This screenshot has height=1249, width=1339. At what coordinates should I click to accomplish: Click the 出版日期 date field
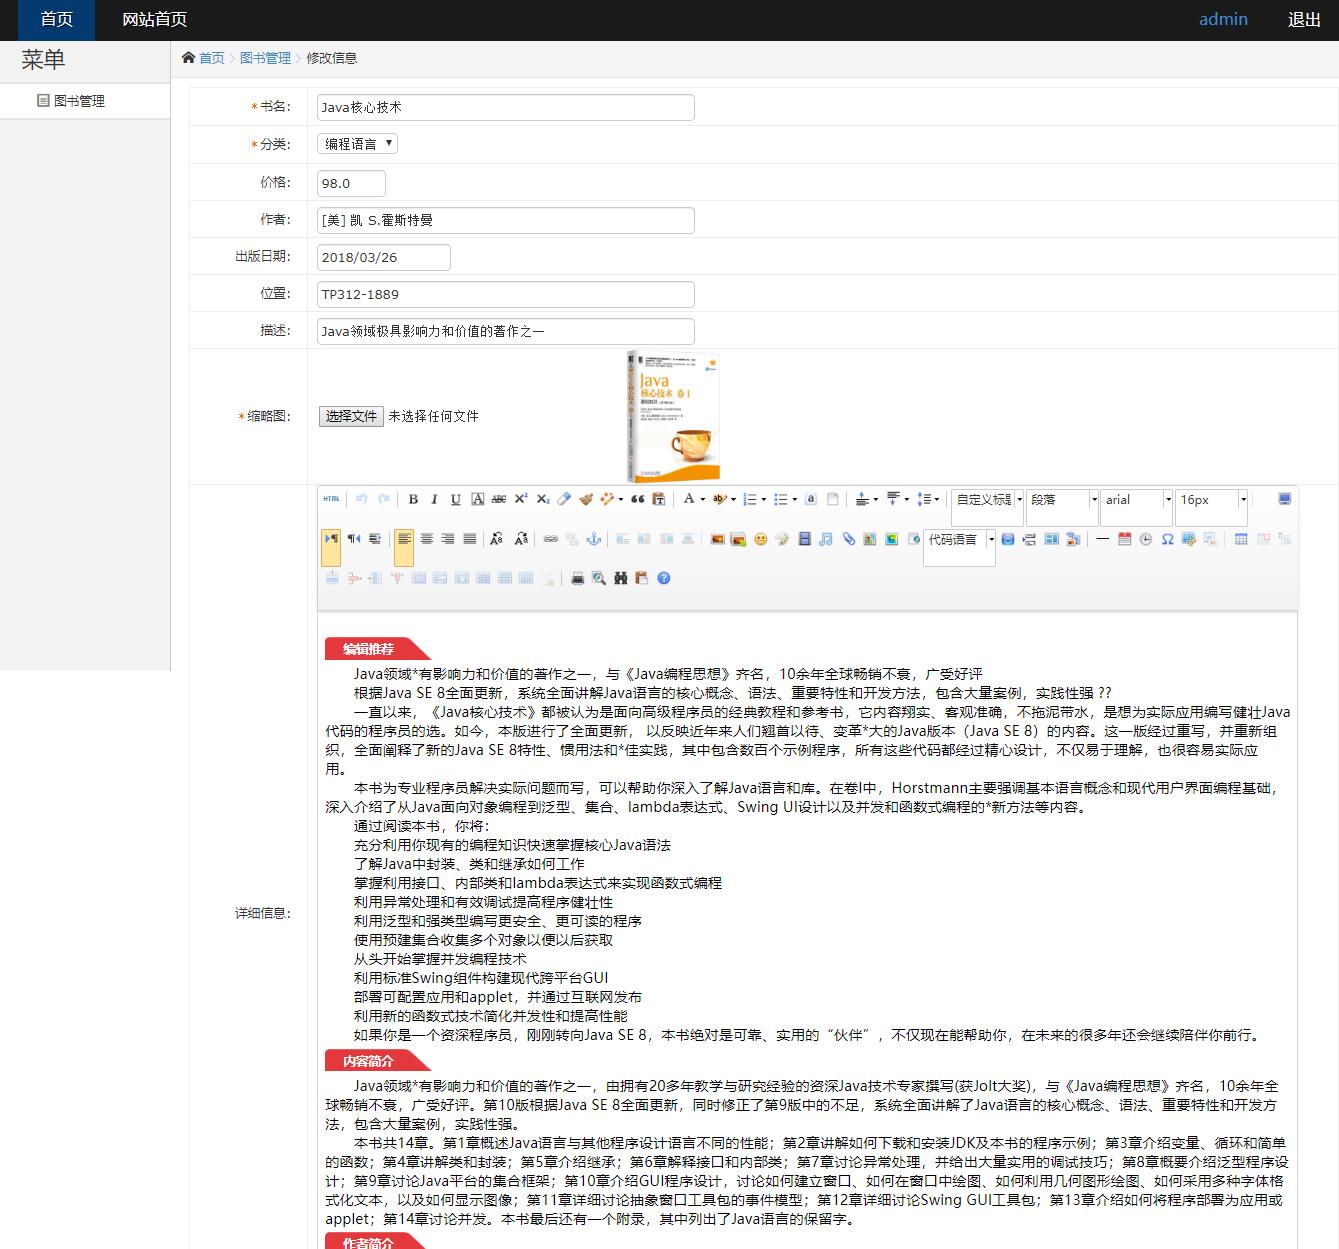(383, 257)
